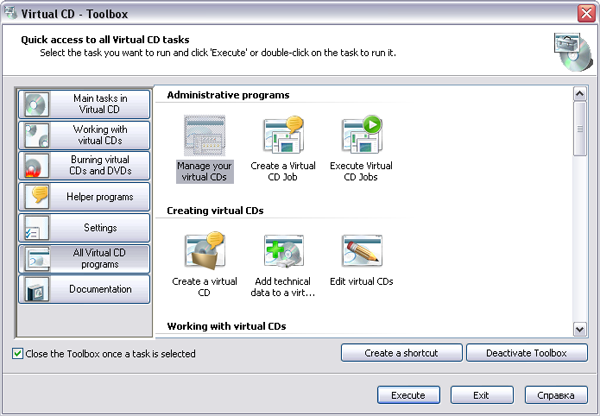The image size is (600, 416).
Task: Click the Deactivate Toolbox button
Action: pos(527,353)
